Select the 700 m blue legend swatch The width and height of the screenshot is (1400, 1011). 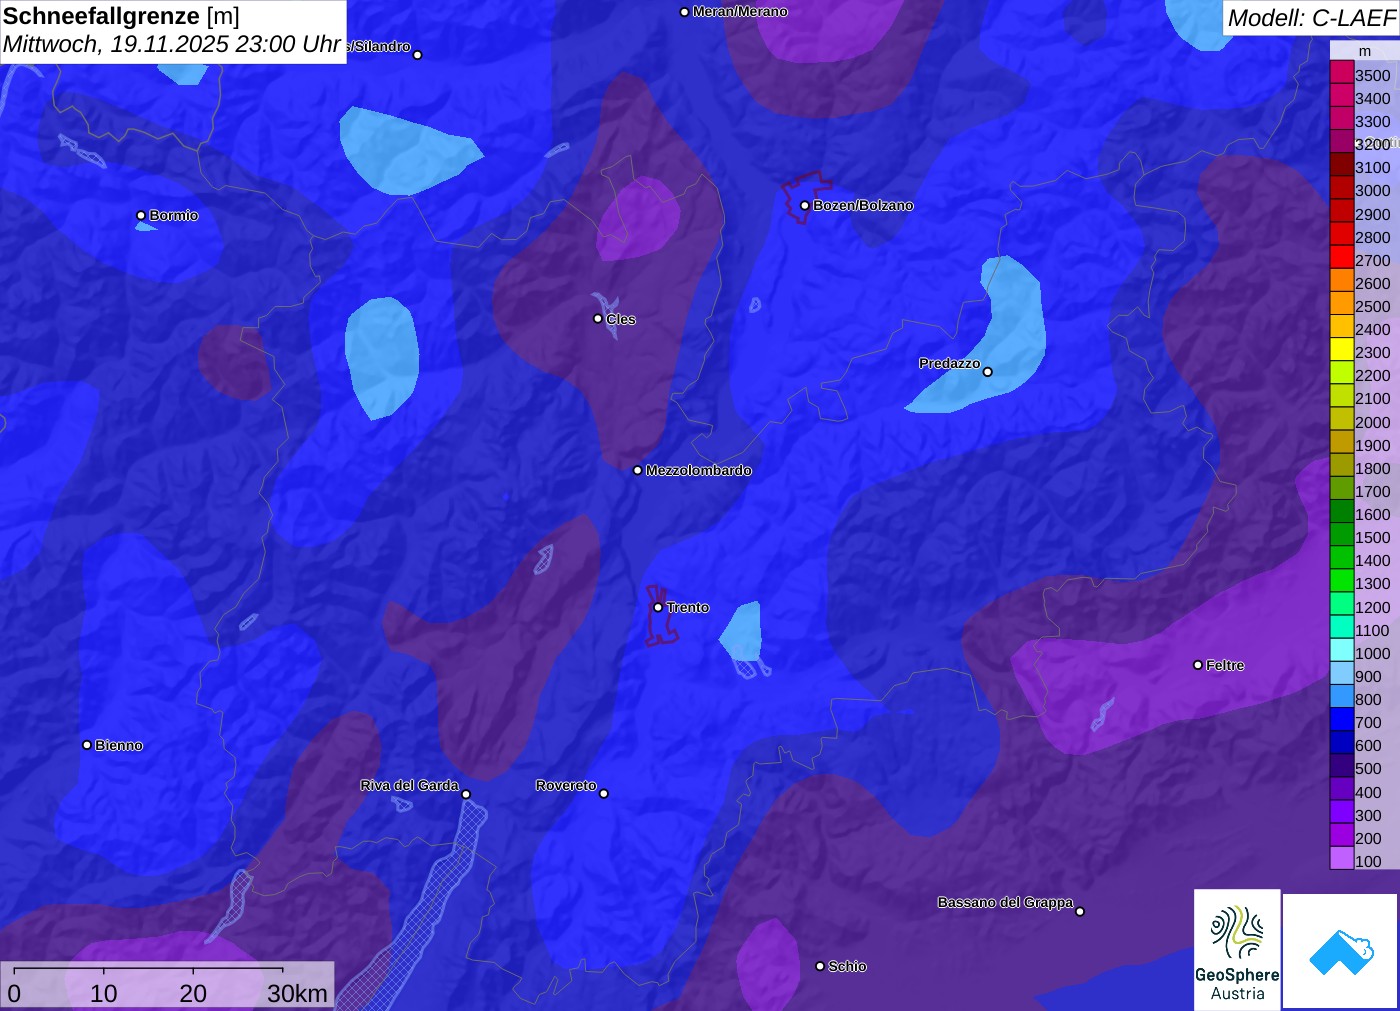click(x=1342, y=719)
